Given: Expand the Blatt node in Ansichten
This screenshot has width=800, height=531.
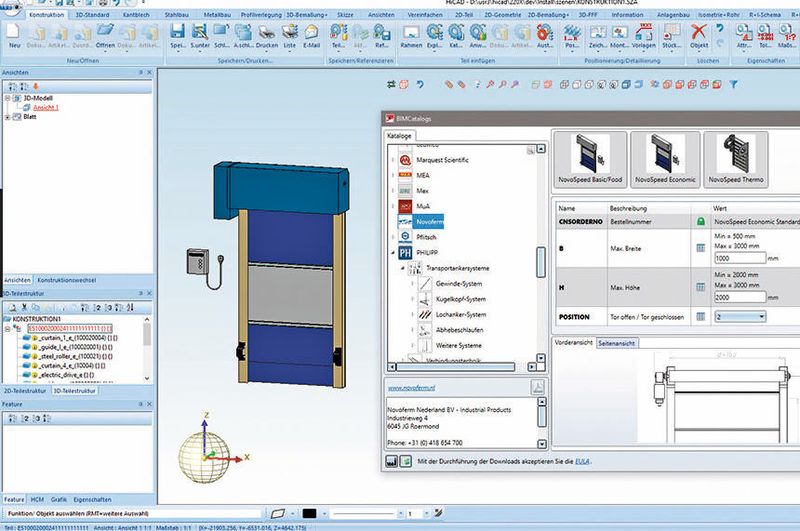Looking at the screenshot, I should coord(8,117).
